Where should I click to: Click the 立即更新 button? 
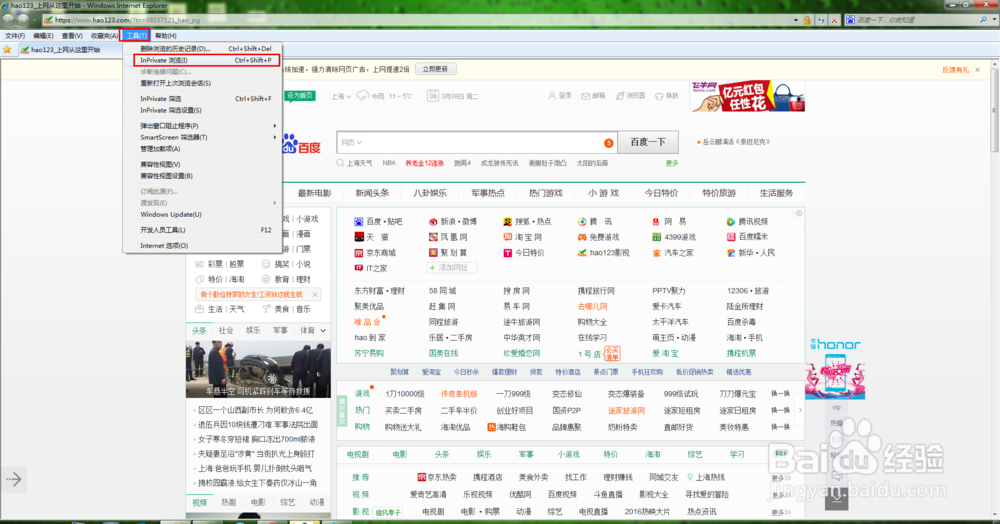pyautogui.click(x=435, y=69)
